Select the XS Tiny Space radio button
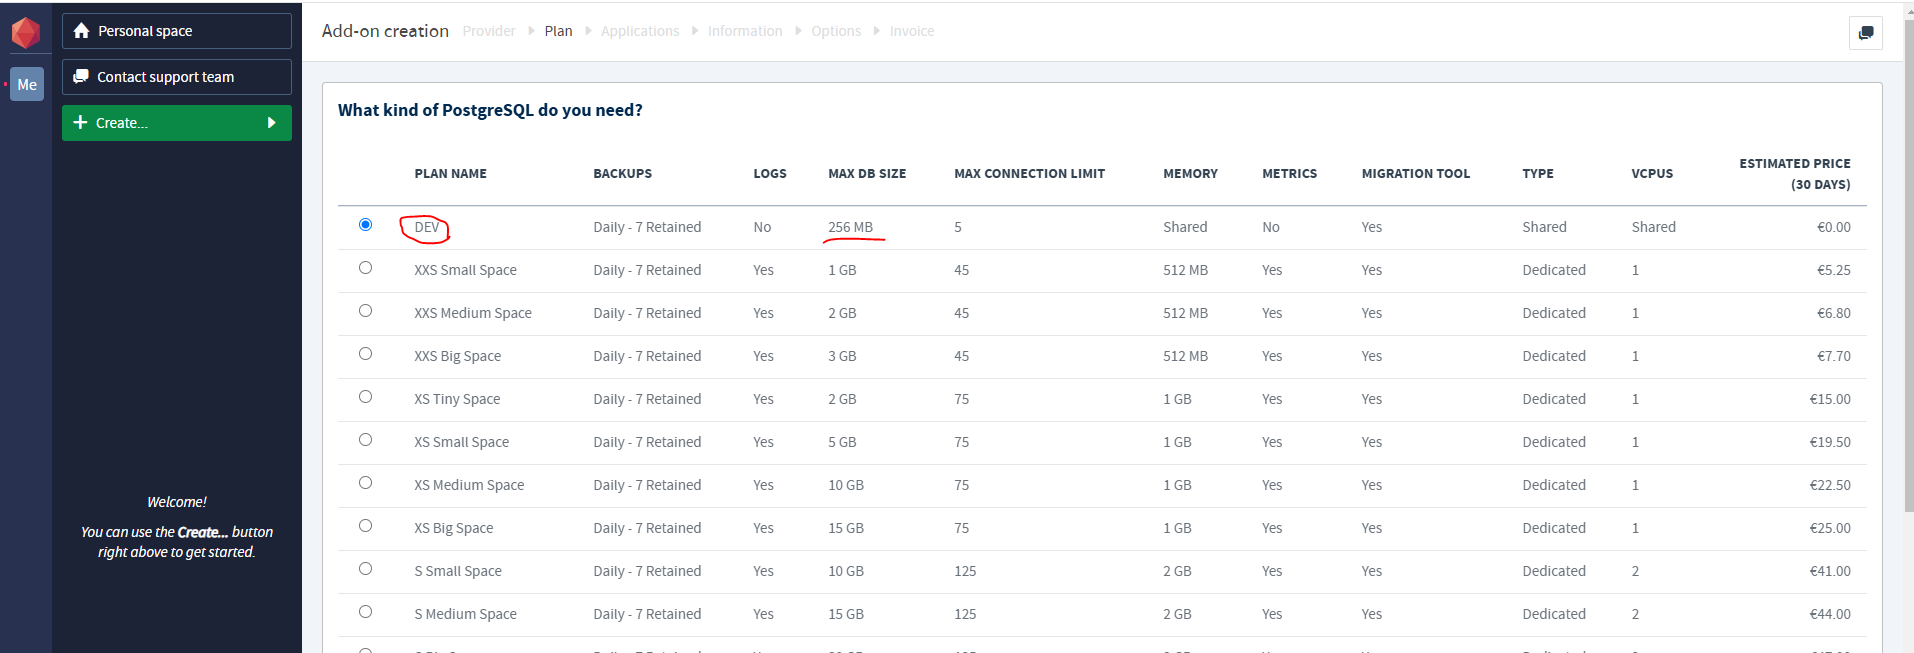This screenshot has width=1914, height=653. (x=365, y=396)
